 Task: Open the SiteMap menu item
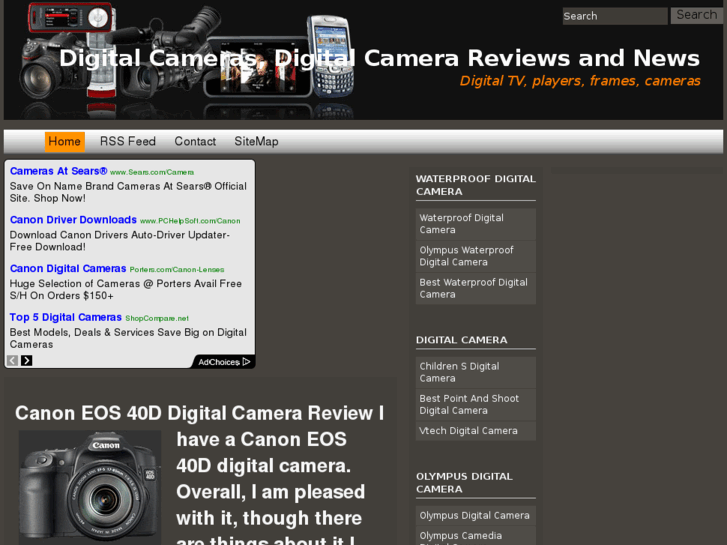pyautogui.click(x=256, y=141)
